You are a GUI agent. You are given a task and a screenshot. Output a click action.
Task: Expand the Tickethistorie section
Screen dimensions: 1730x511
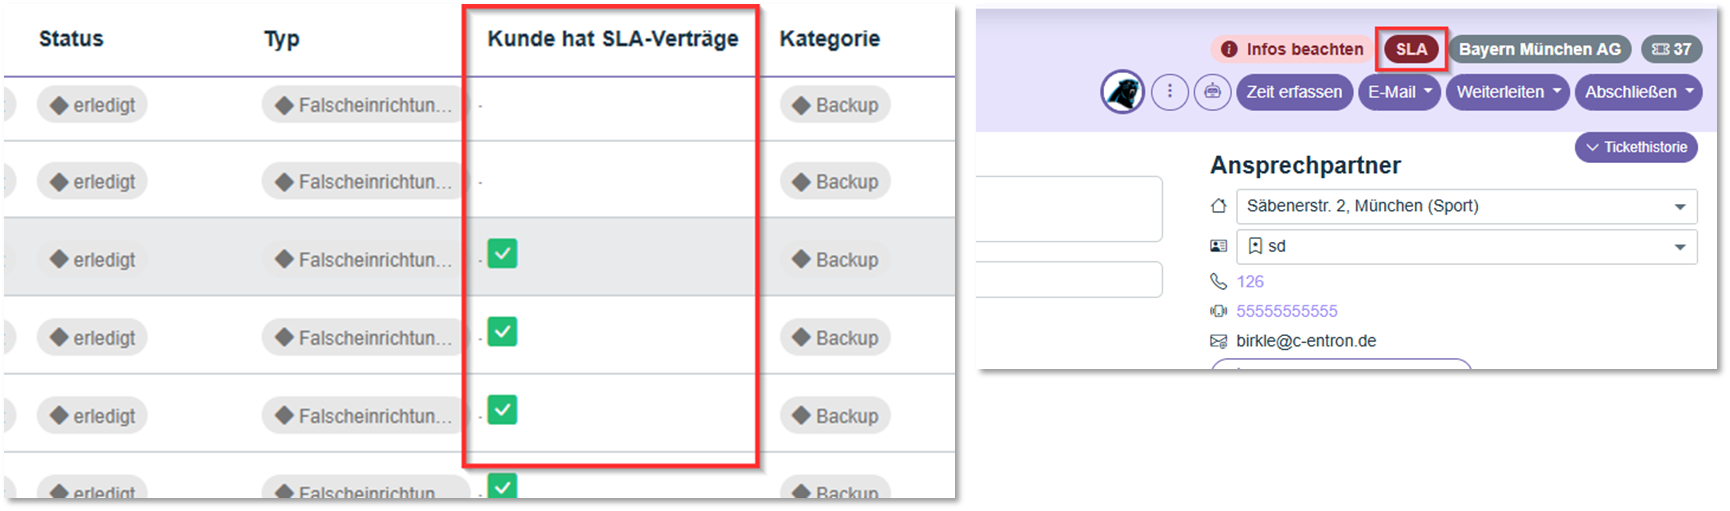tap(1636, 147)
